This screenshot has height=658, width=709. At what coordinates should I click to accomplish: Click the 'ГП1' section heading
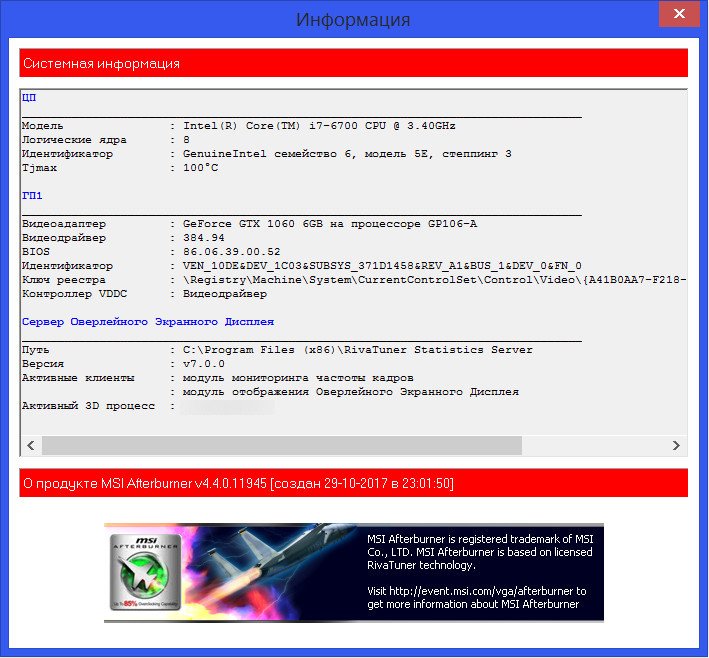[32, 195]
